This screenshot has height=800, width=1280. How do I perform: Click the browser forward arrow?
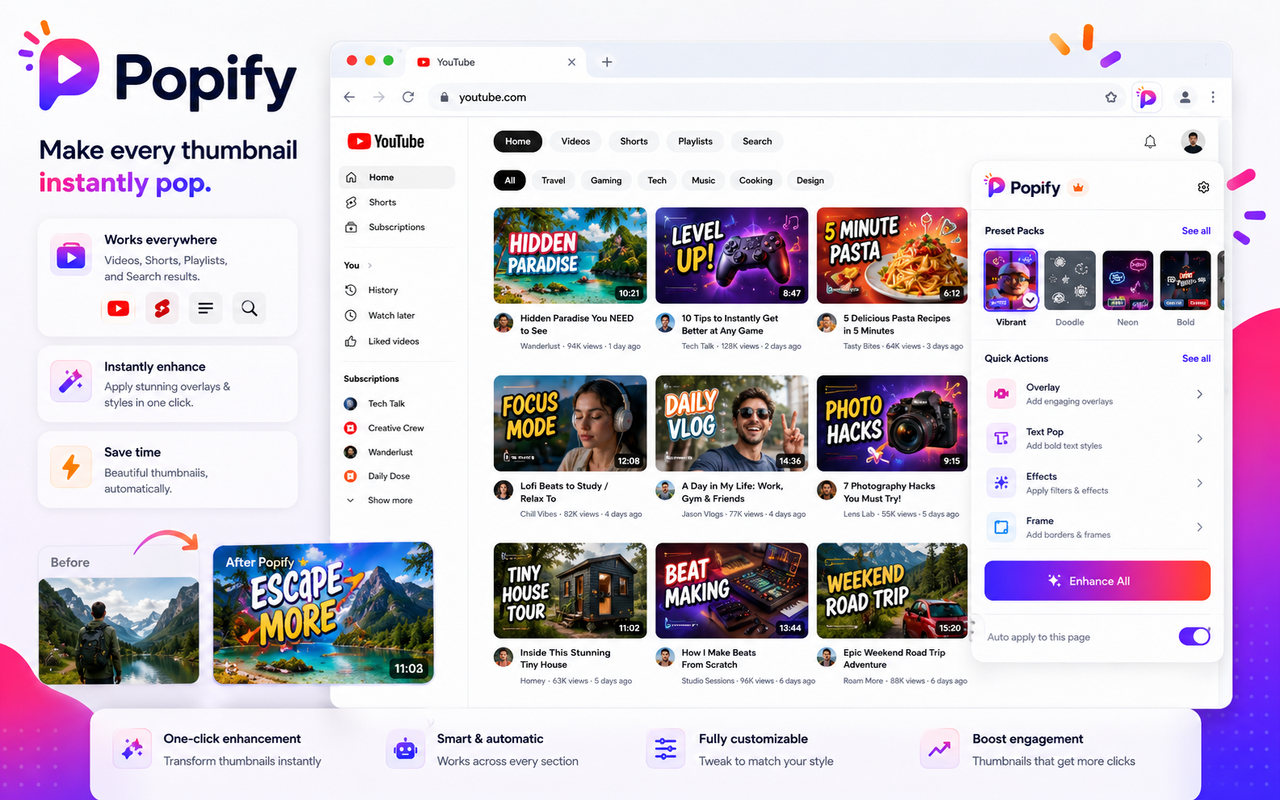379,97
